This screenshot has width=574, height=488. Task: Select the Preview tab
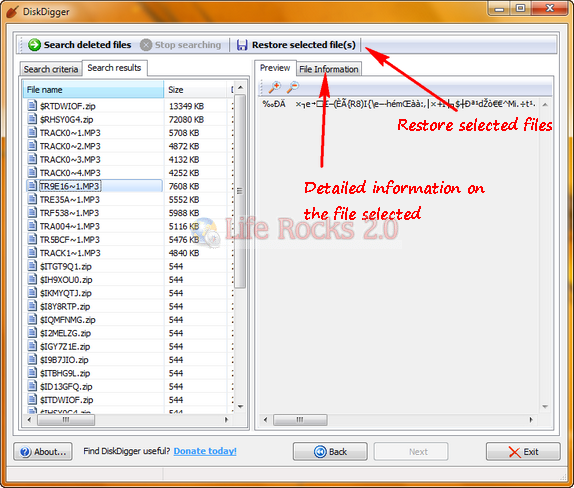[x=275, y=68]
